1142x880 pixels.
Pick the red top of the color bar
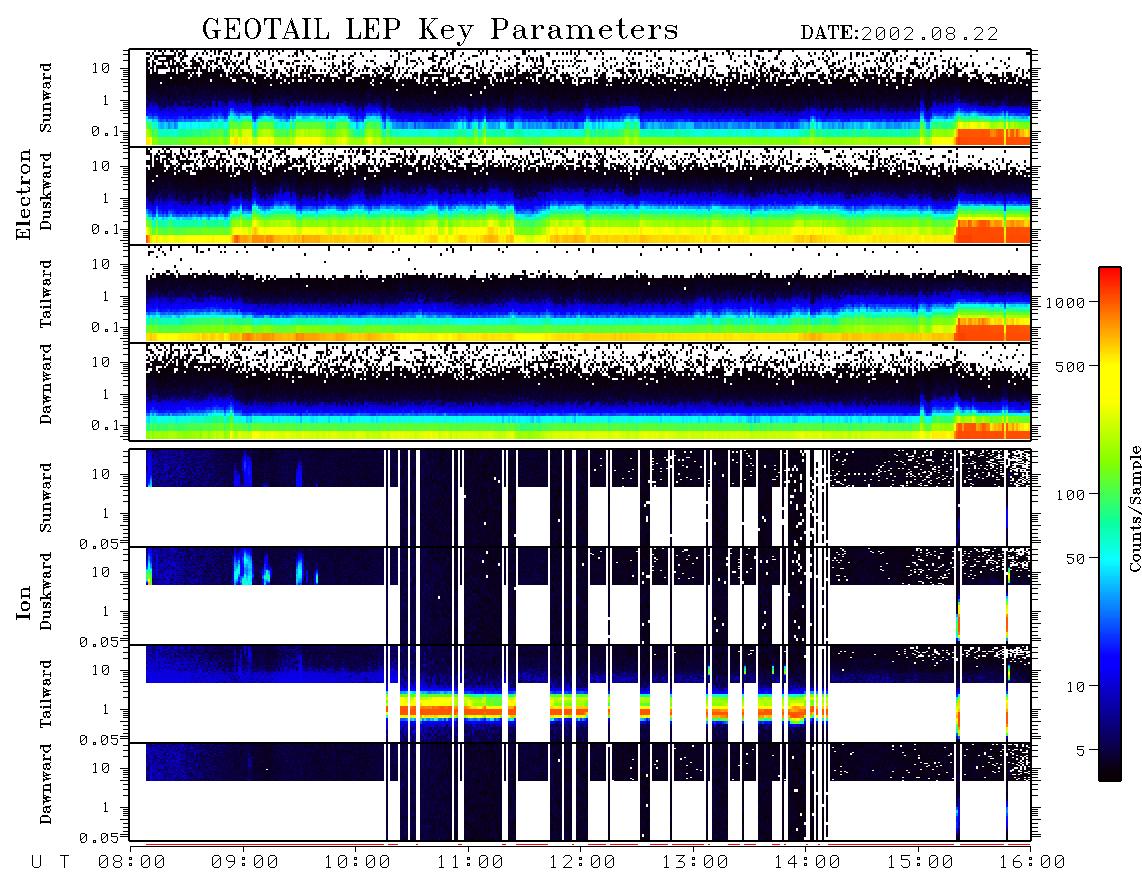pos(1110,280)
